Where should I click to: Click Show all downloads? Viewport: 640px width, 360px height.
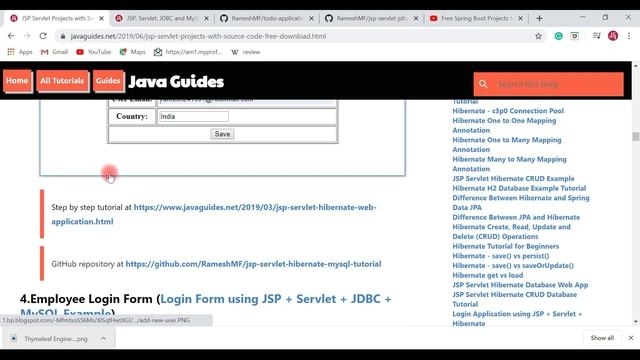click(x=602, y=338)
